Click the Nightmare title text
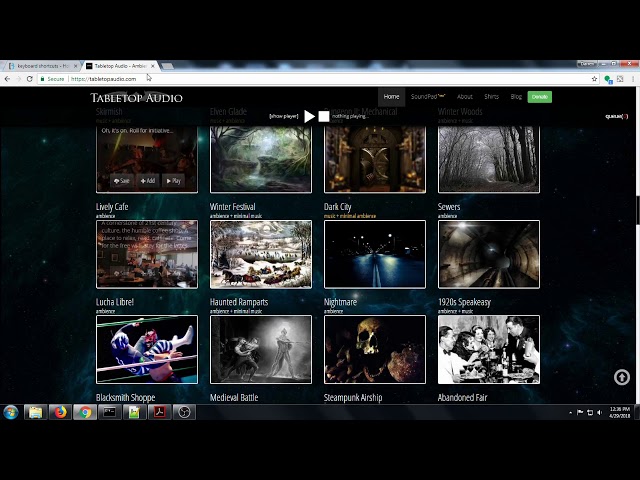The image size is (640, 480). (340, 302)
